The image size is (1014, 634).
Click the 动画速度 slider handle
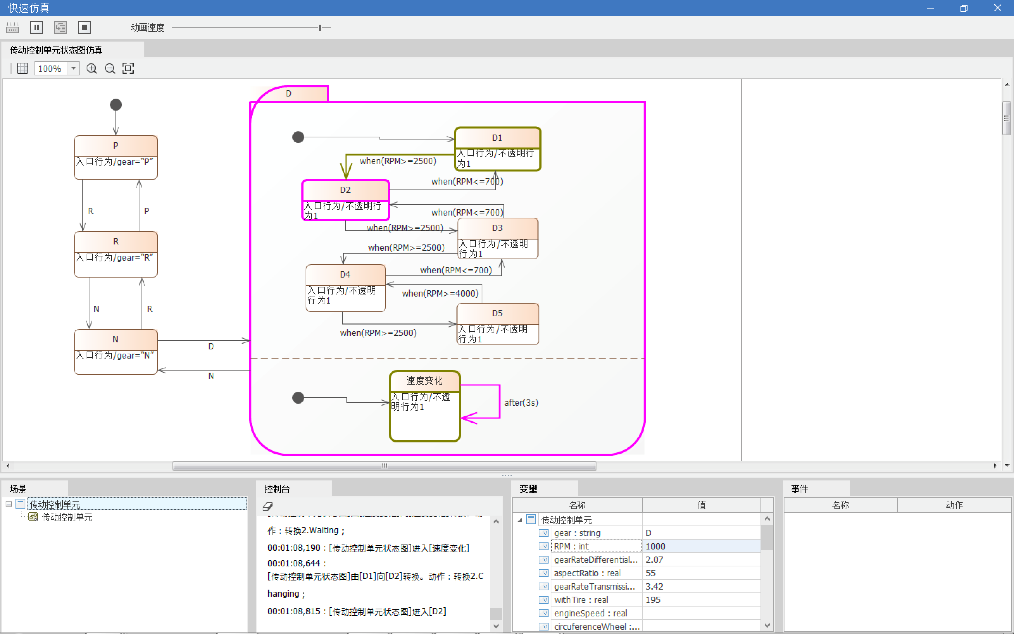[320, 28]
